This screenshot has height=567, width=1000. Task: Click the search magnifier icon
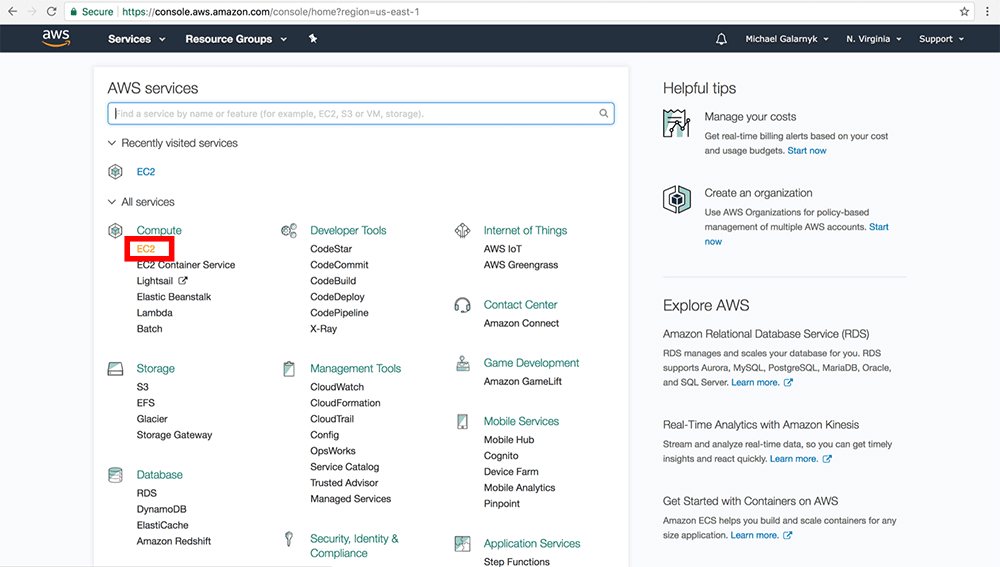click(x=604, y=114)
